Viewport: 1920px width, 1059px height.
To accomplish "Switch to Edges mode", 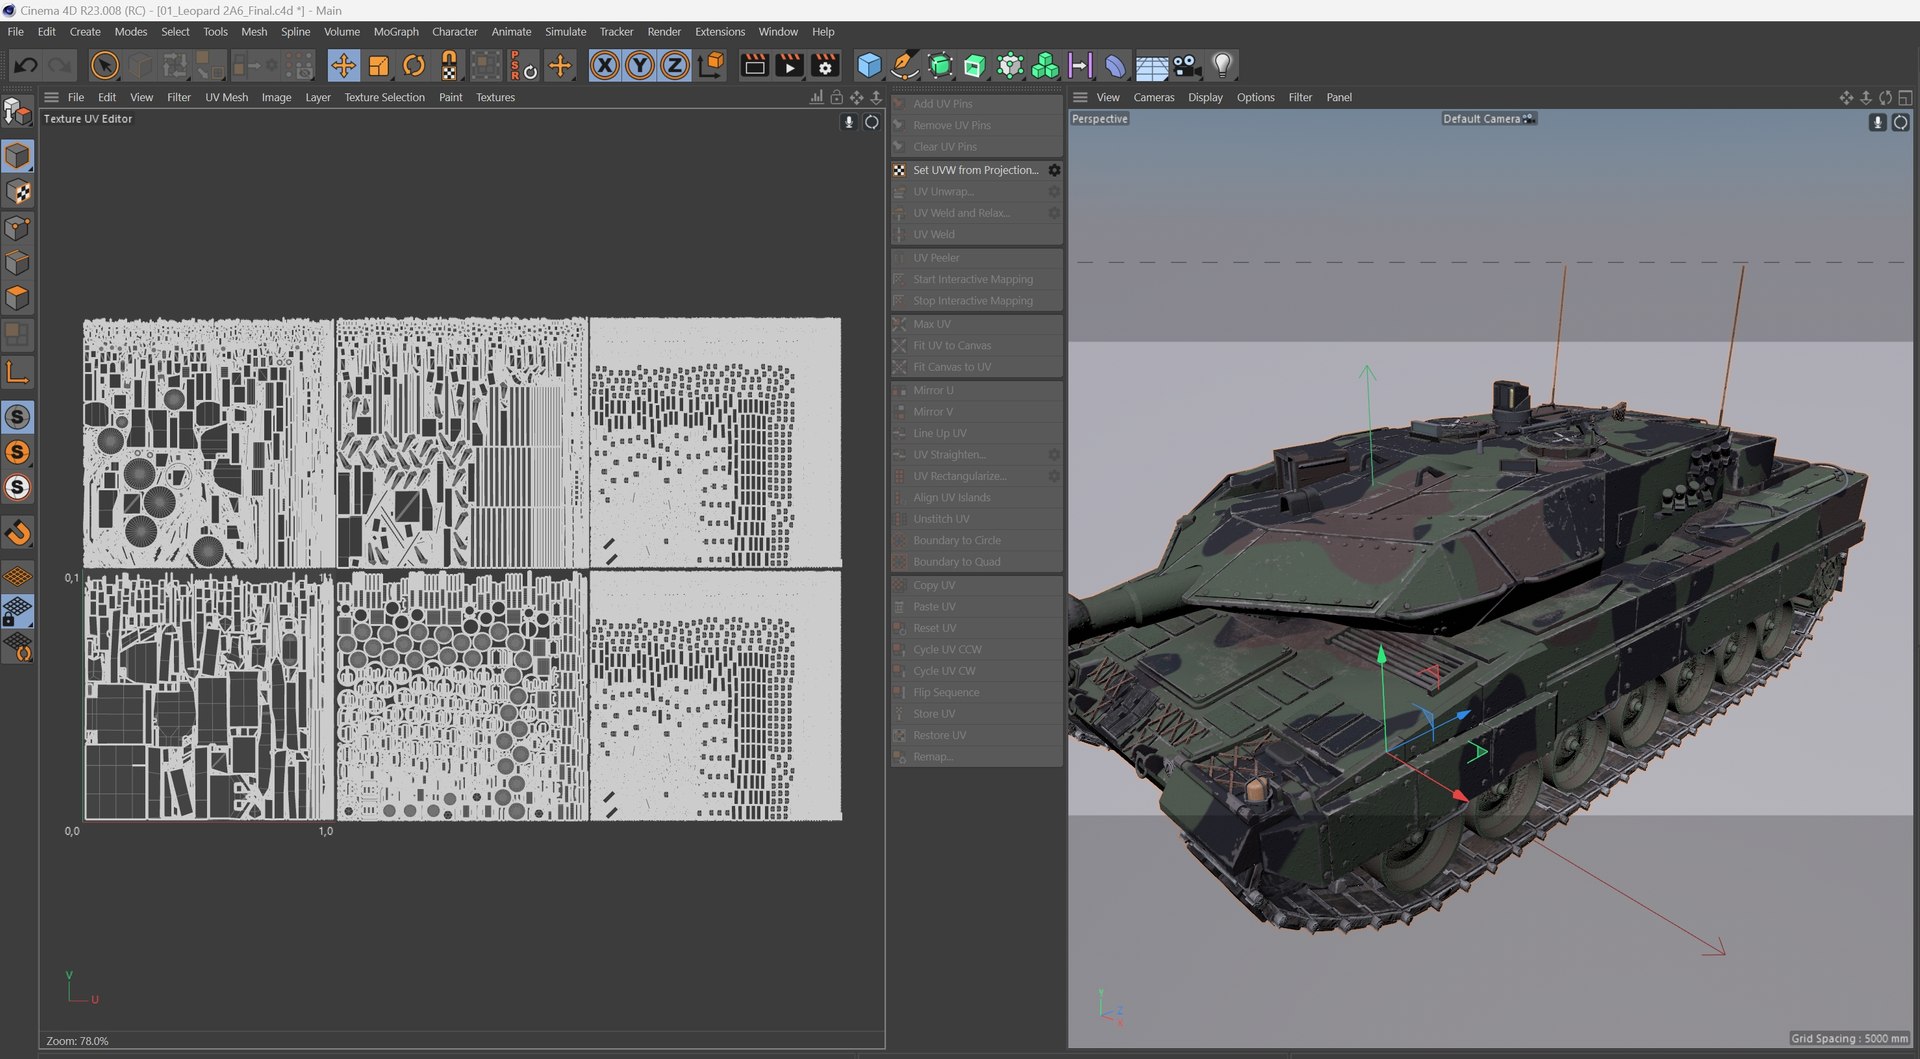I will 17,263.
